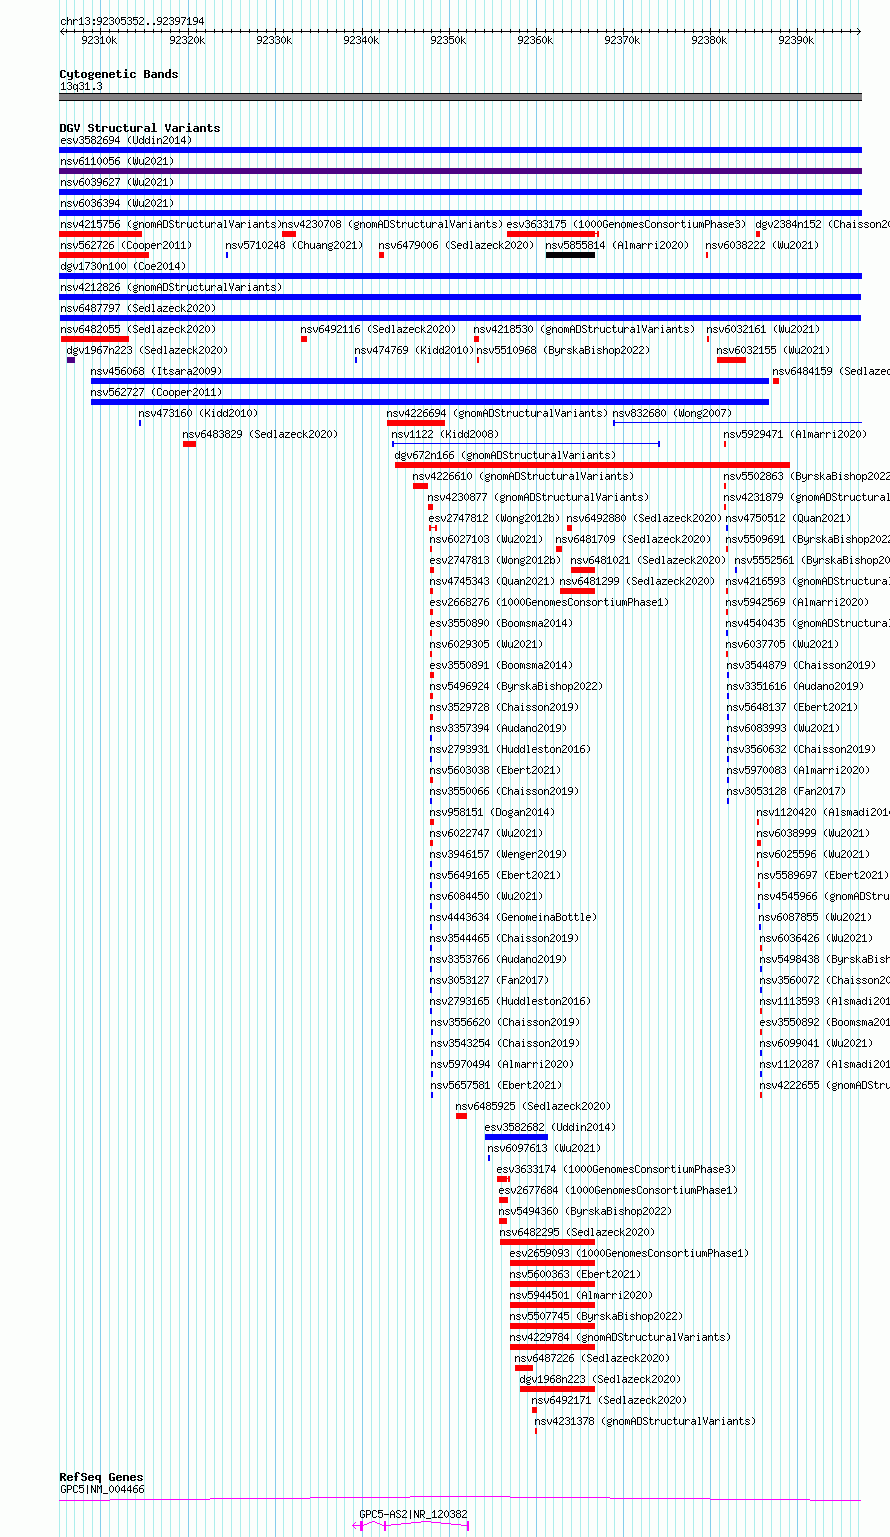Click the GPC5-AS2|NR_120382 gene label
This screenshot has height=1537, width=890.
[413, 1514]
